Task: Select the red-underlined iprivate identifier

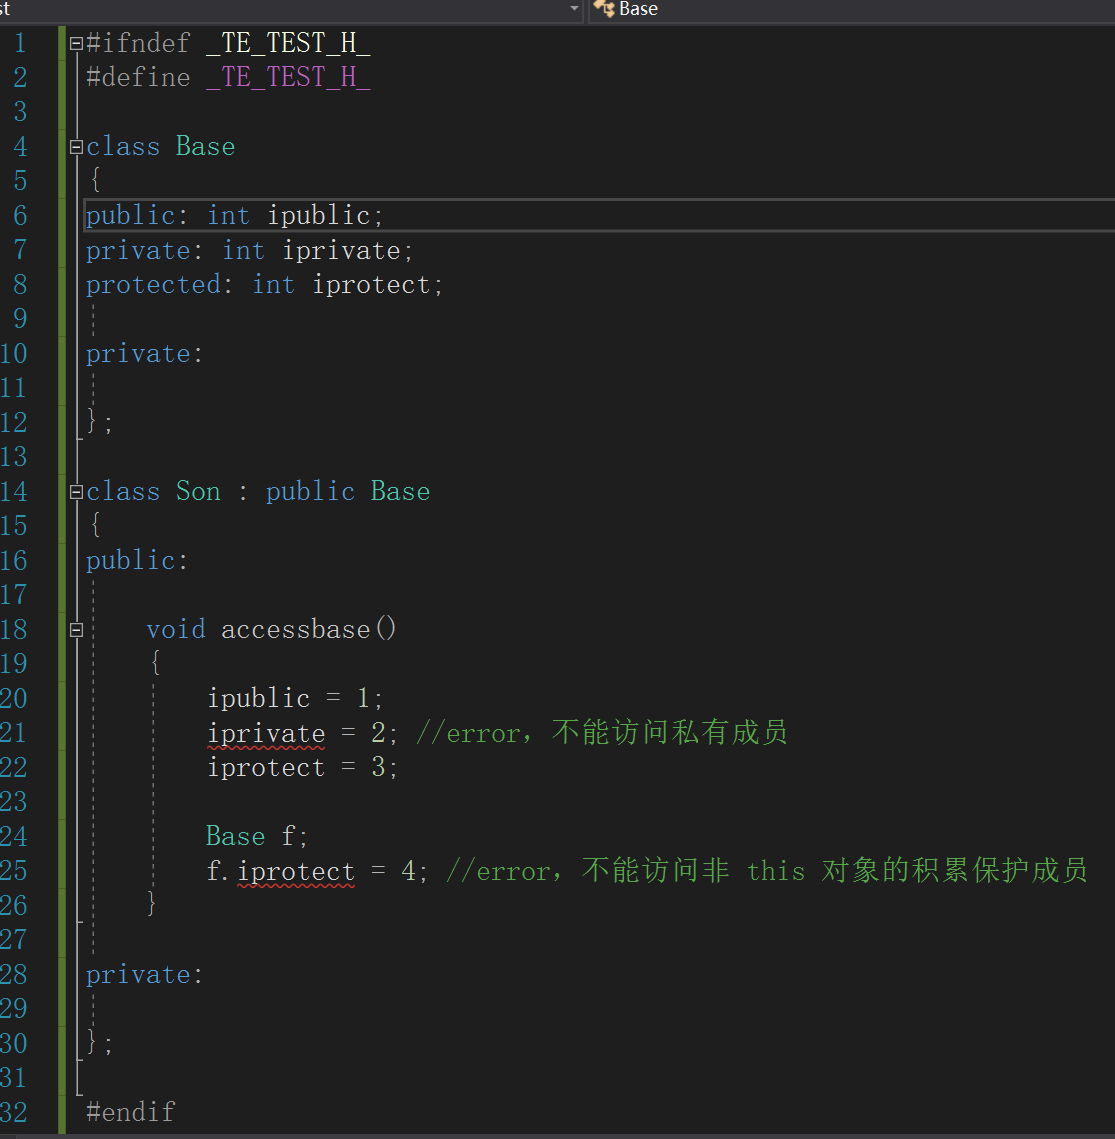Action: click(266, 732)
